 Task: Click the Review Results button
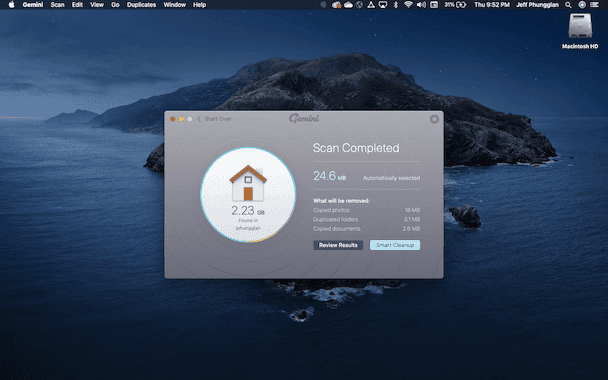(x=338, y=245)
